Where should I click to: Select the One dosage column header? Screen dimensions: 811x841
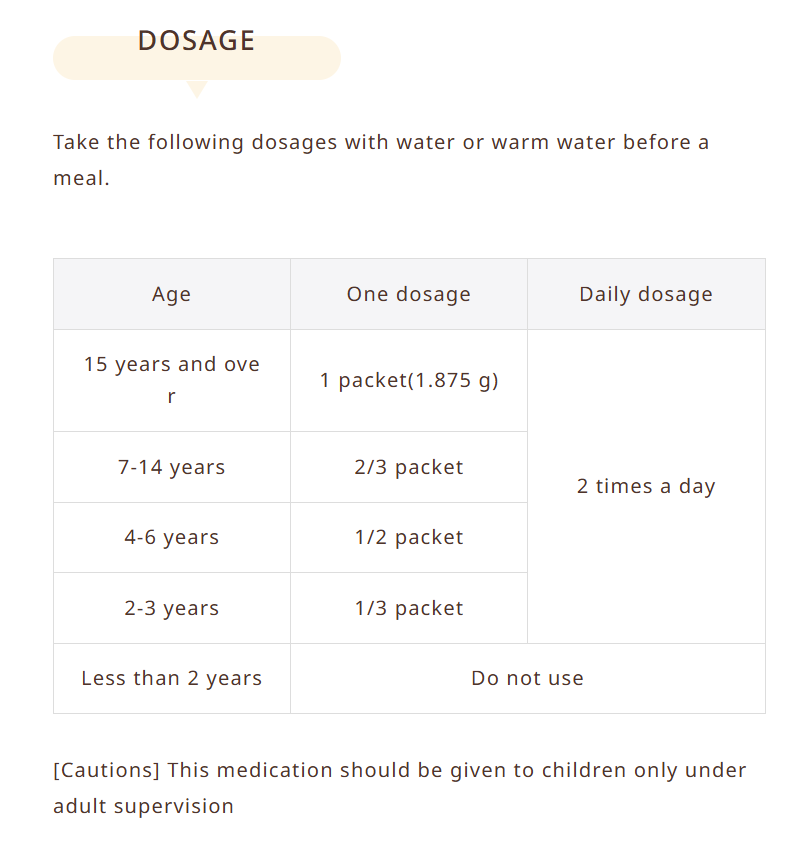[x=408, y=294]
